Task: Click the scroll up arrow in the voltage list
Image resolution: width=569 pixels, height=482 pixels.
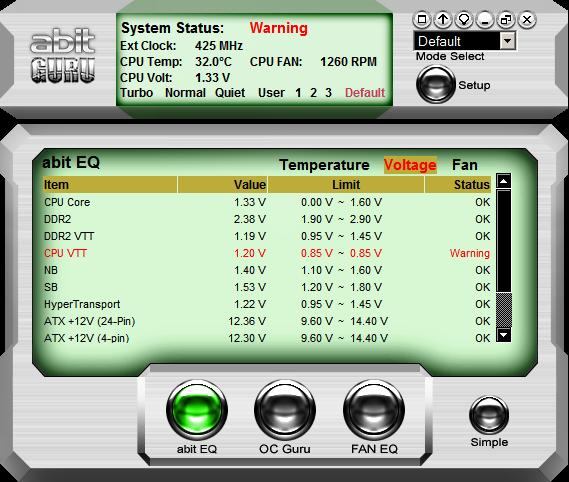Action: tap(504, 180)
